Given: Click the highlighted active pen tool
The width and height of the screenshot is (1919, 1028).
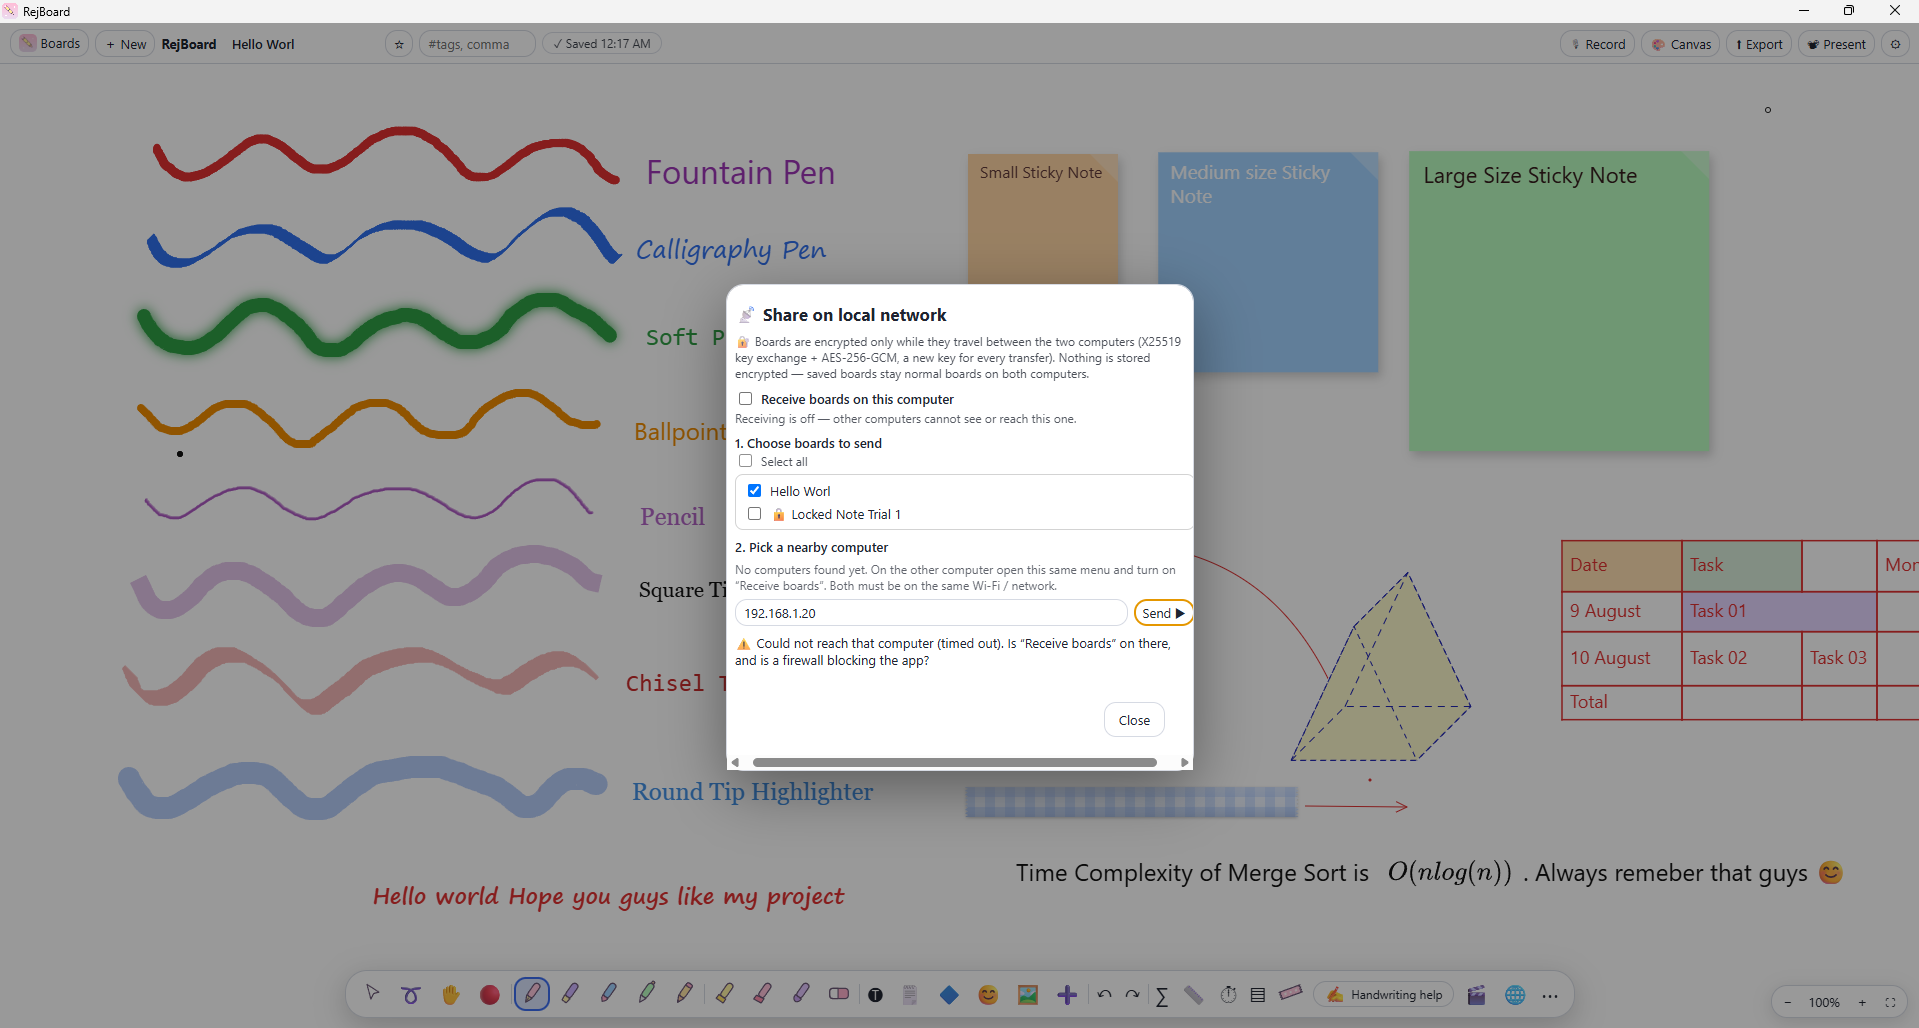Looking at the screenshot, I should pyautogui.click(x=531, y=994).
